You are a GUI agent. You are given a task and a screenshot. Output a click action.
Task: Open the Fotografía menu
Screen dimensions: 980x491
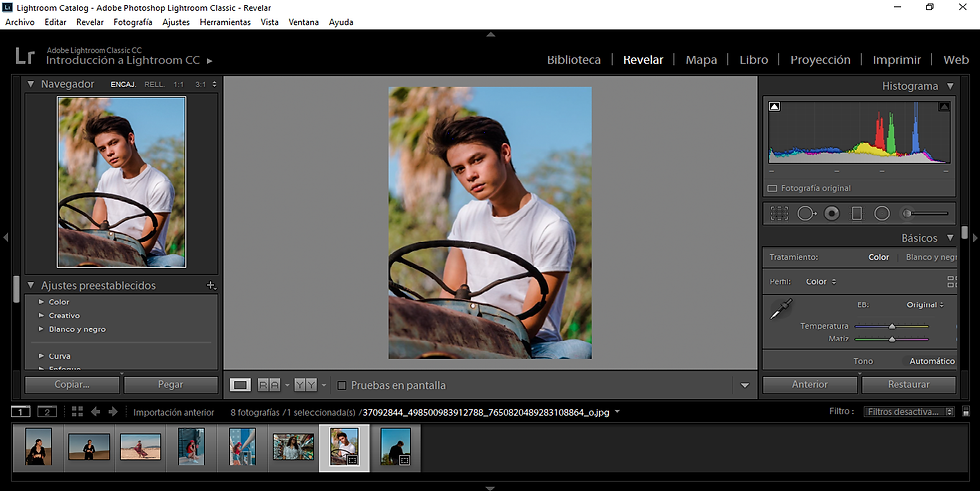(x=132, y=22)
